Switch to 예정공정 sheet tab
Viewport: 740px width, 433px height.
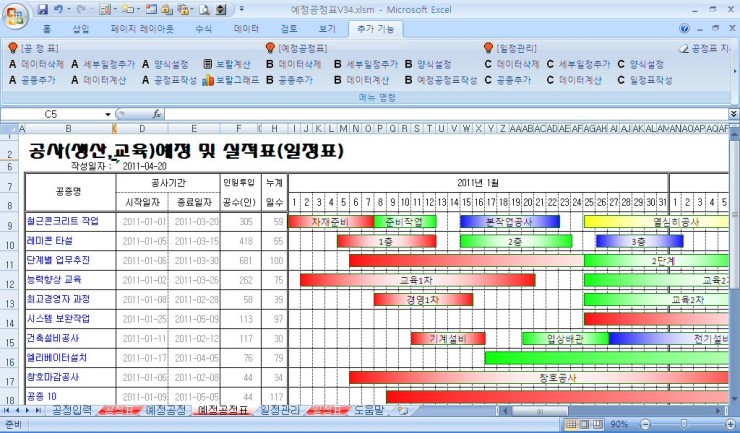point(166,410)
